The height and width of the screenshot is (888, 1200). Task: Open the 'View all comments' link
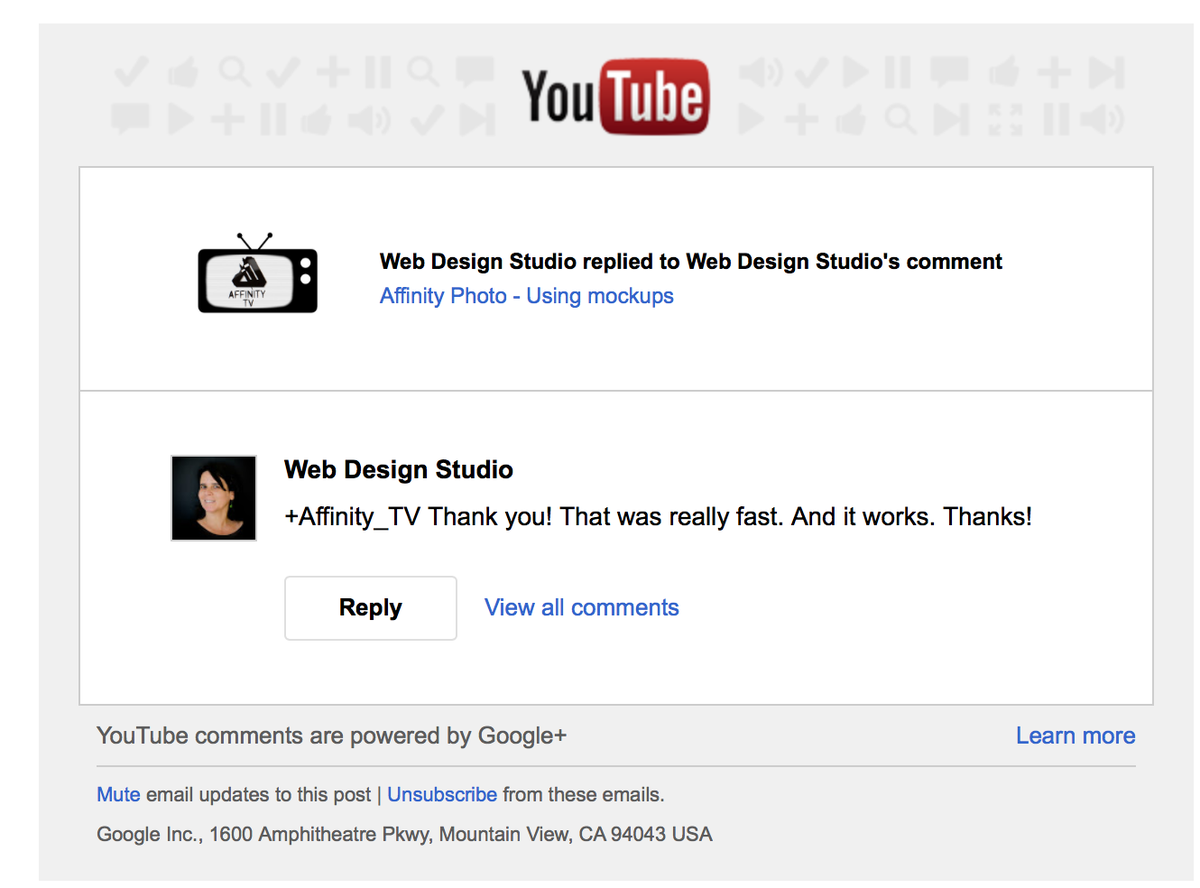(582, 608)
